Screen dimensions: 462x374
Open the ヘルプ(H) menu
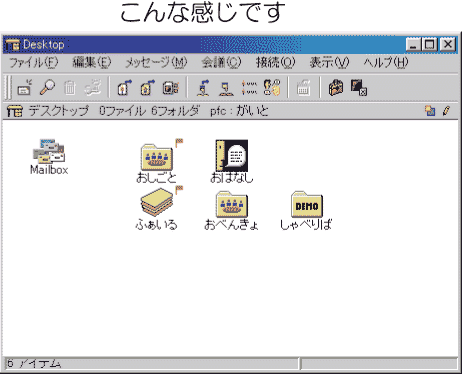click(x=386, y=62)
